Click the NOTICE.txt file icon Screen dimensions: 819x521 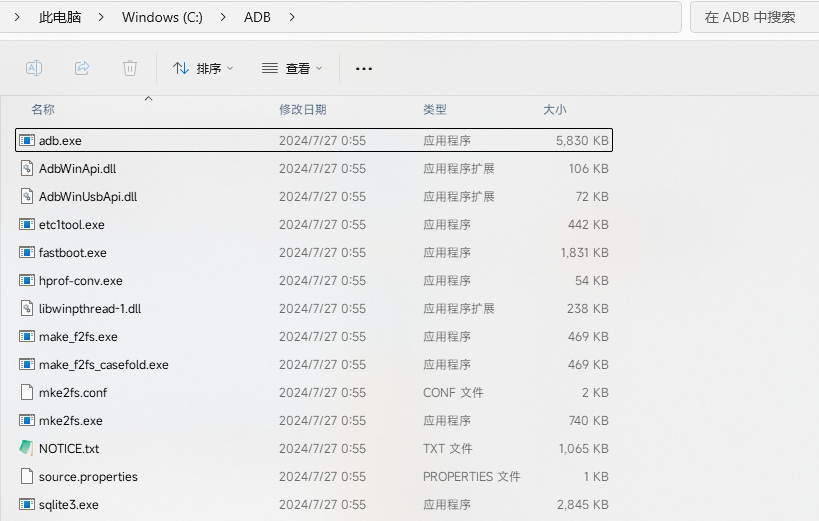point(27,447)
